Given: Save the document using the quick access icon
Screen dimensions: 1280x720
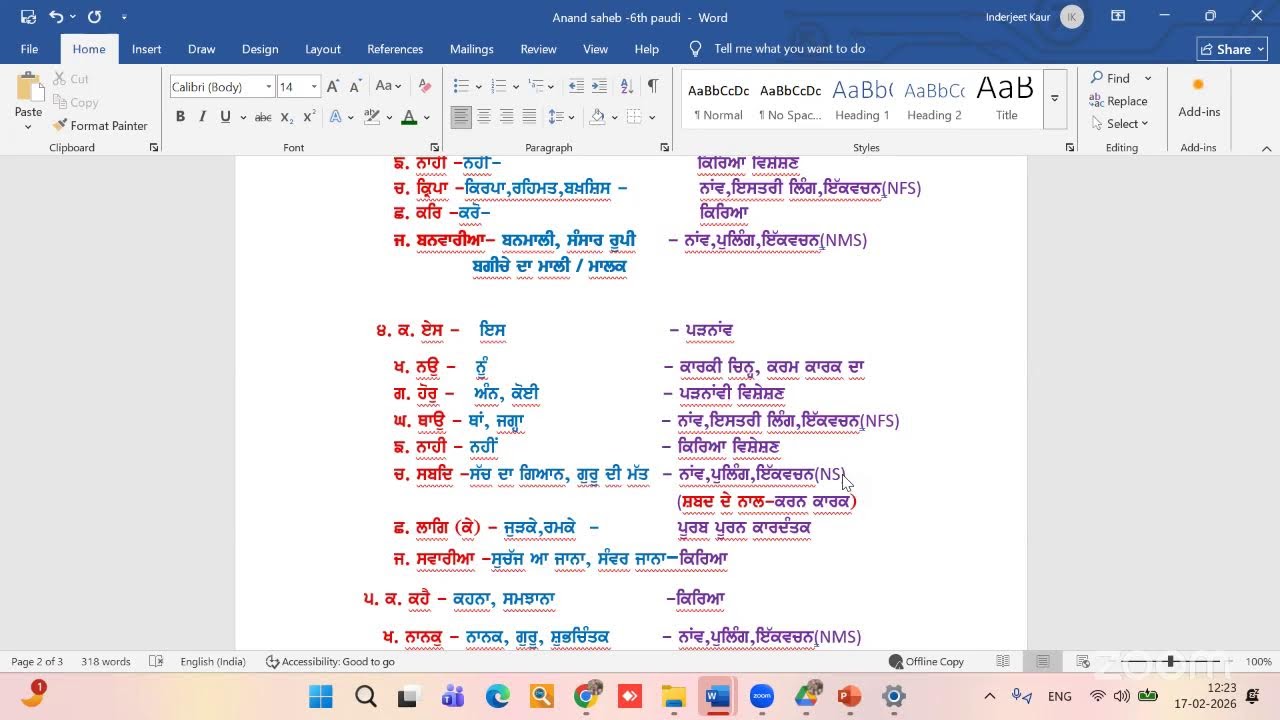Looking at the screenshot, I should (28, 17).
